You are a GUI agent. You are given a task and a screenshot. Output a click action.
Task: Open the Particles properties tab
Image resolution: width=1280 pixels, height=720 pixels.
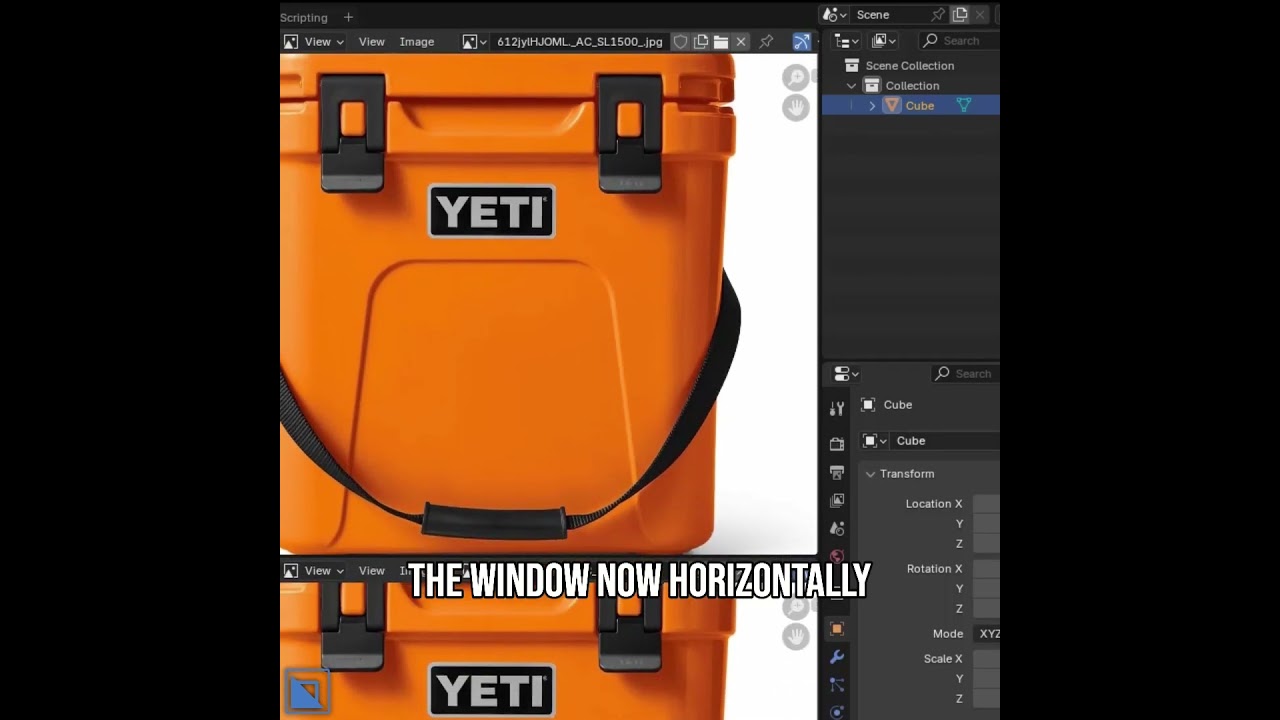(x=837, y=685)
